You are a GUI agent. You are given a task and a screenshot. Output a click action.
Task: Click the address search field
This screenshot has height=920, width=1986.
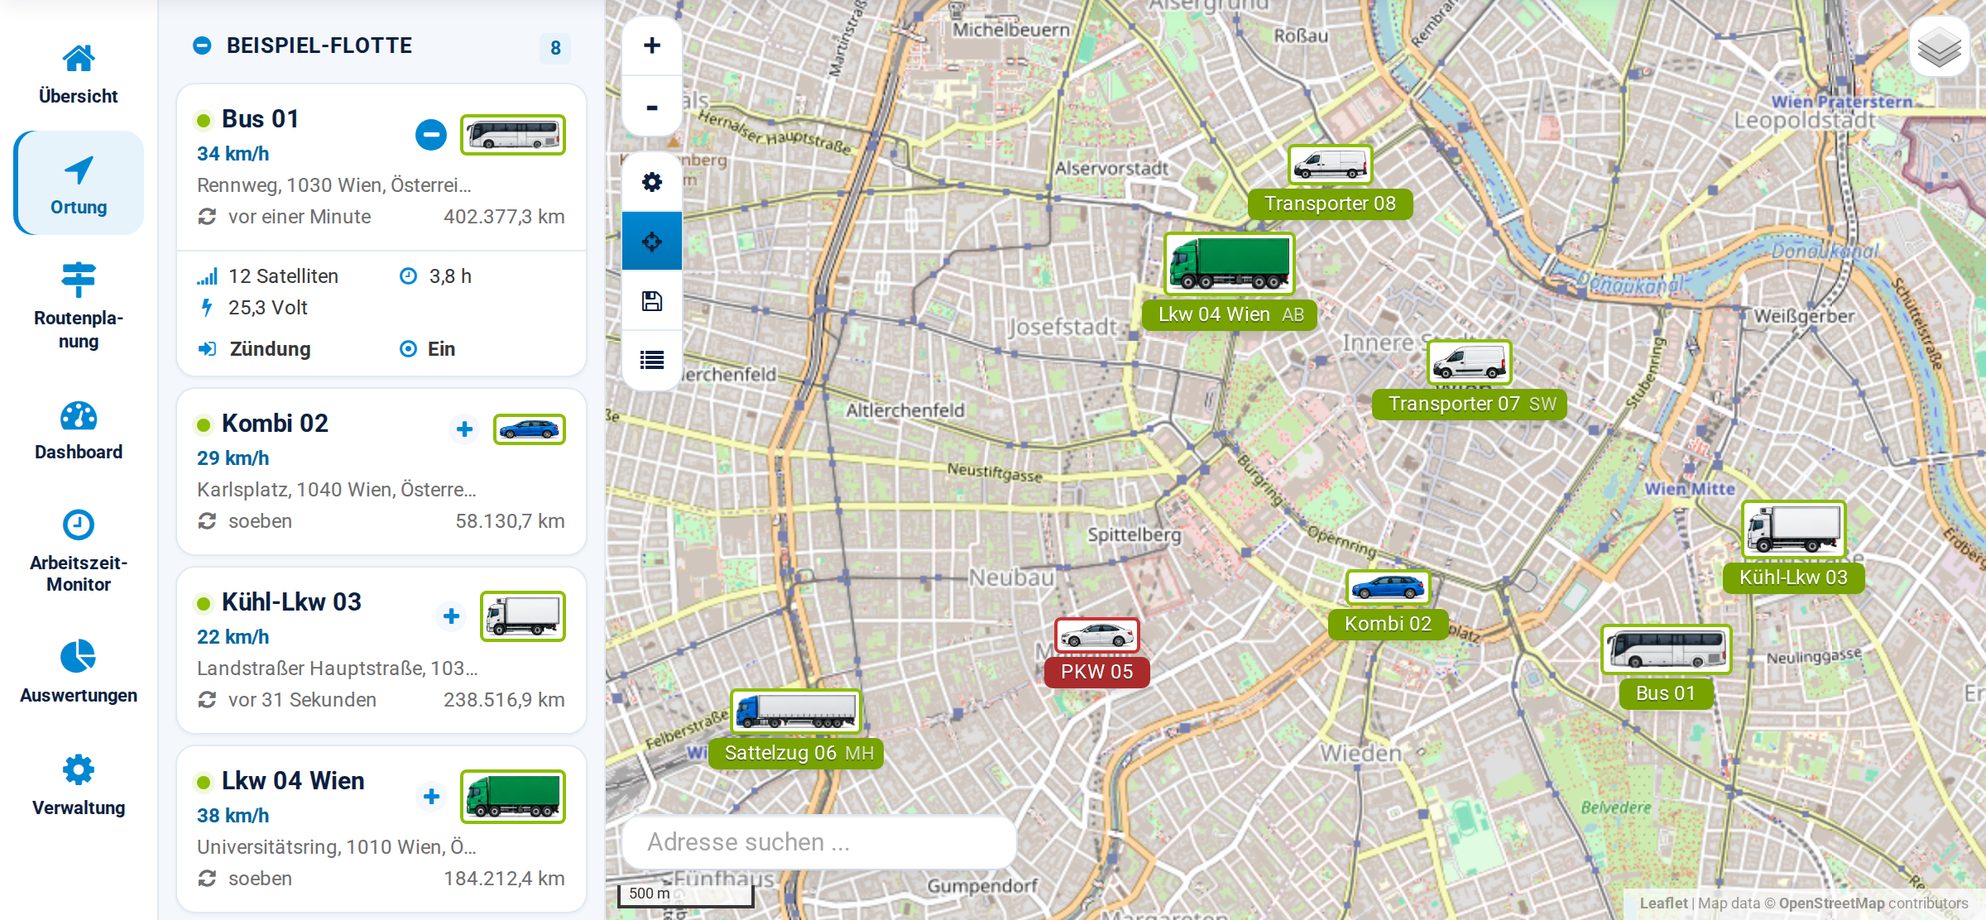[x=819, y=842]
